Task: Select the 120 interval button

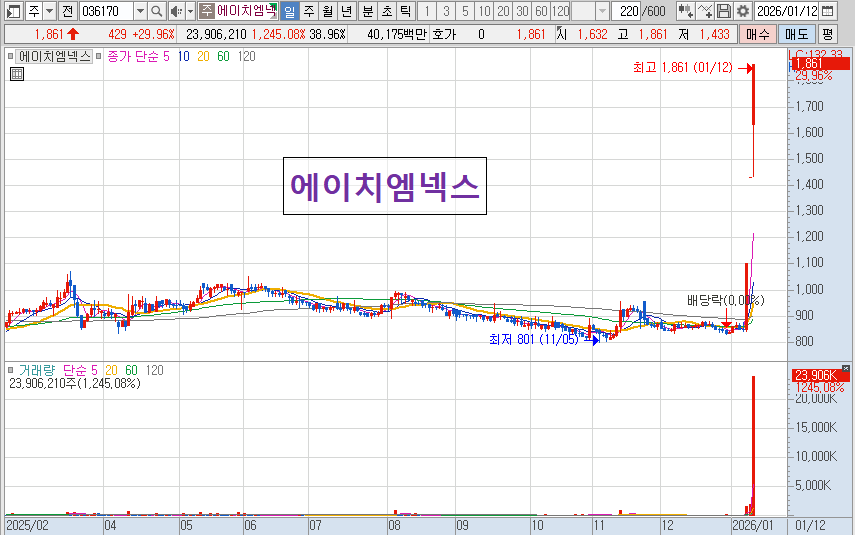Action: click(560, 11)
